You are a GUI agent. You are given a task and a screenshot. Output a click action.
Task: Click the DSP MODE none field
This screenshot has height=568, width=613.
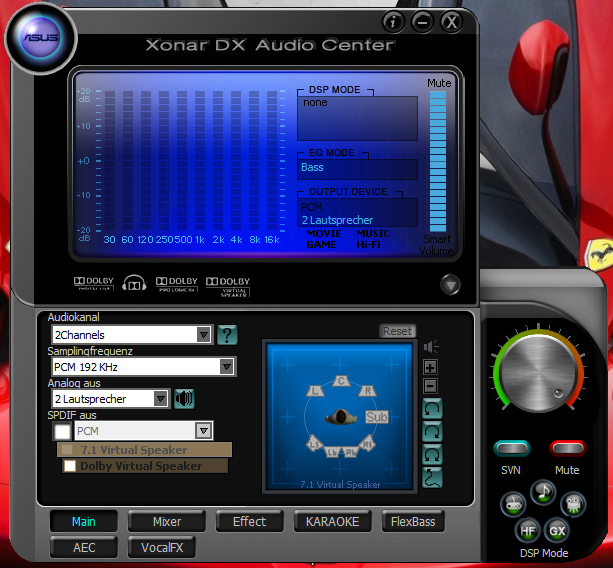tap(357, 118)
